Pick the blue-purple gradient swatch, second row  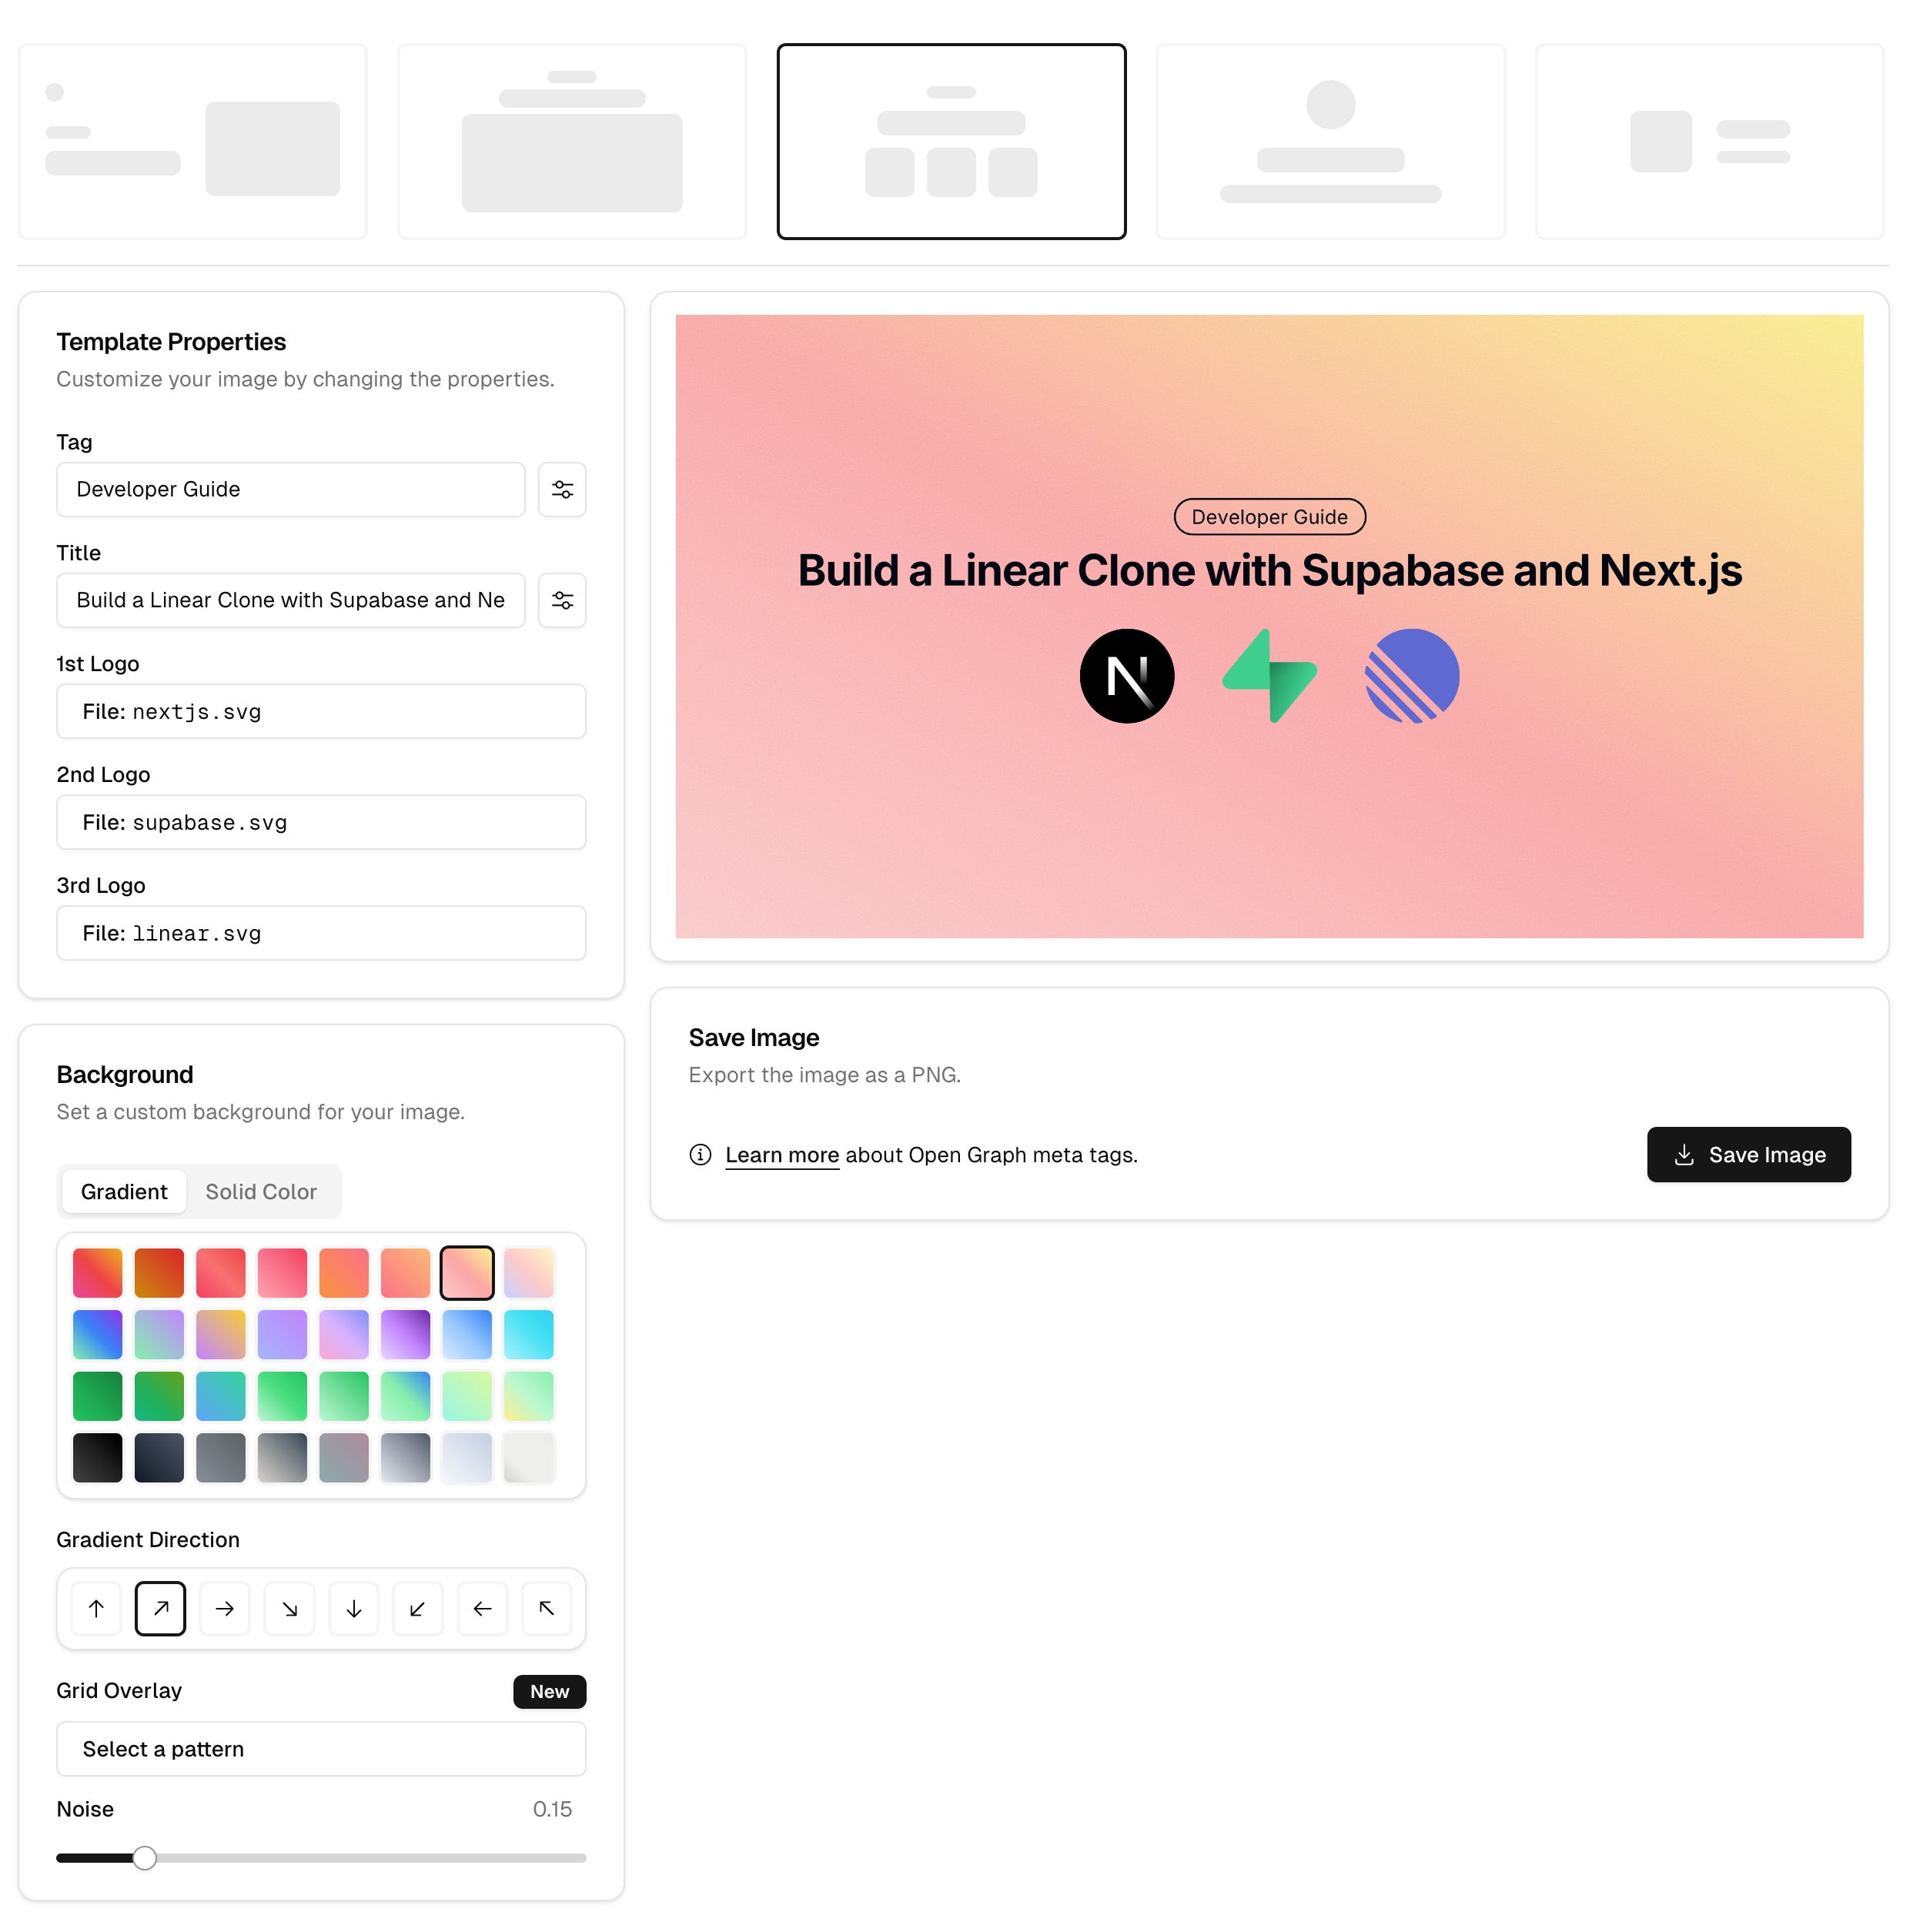tap(98, 1334)
